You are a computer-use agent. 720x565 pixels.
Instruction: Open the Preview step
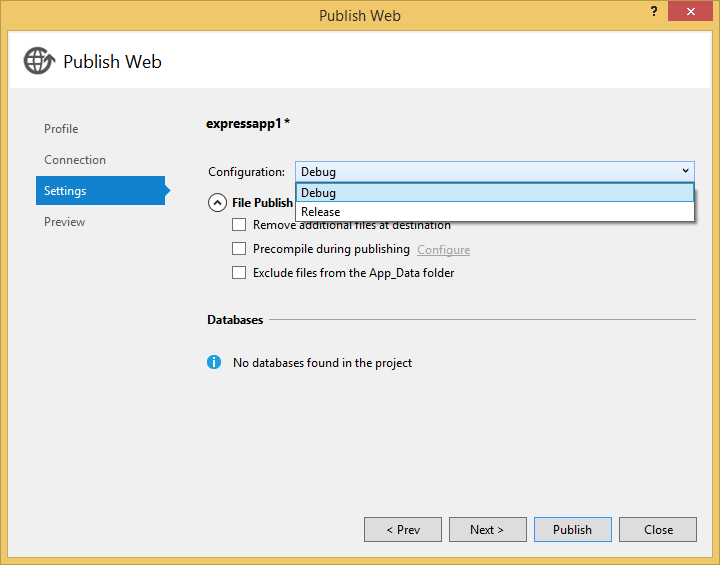(65, 222)
